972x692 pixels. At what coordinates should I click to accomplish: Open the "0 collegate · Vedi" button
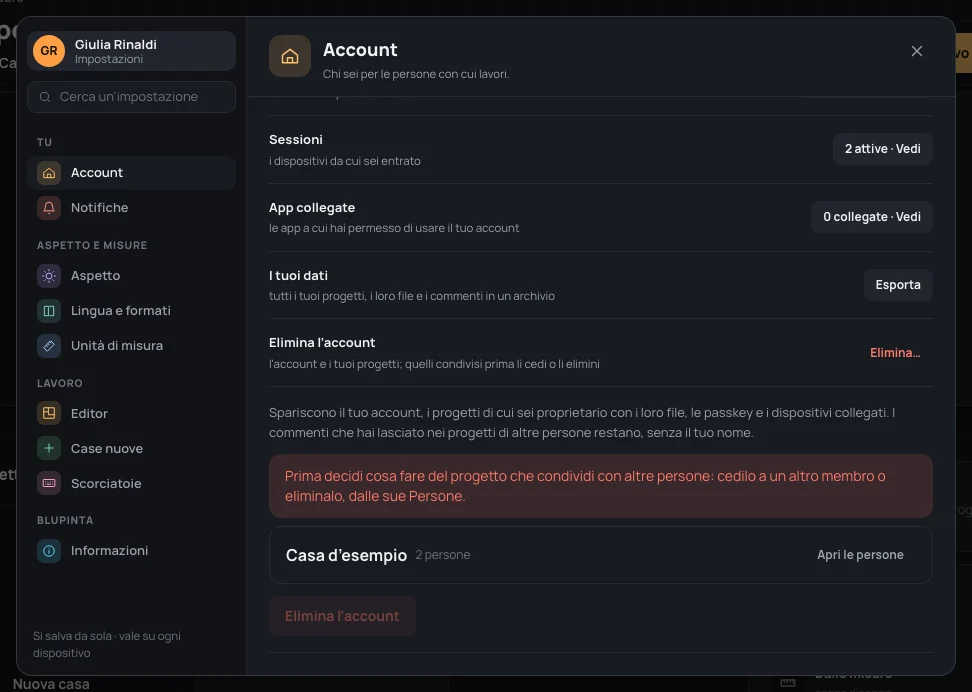pos(872,217)
